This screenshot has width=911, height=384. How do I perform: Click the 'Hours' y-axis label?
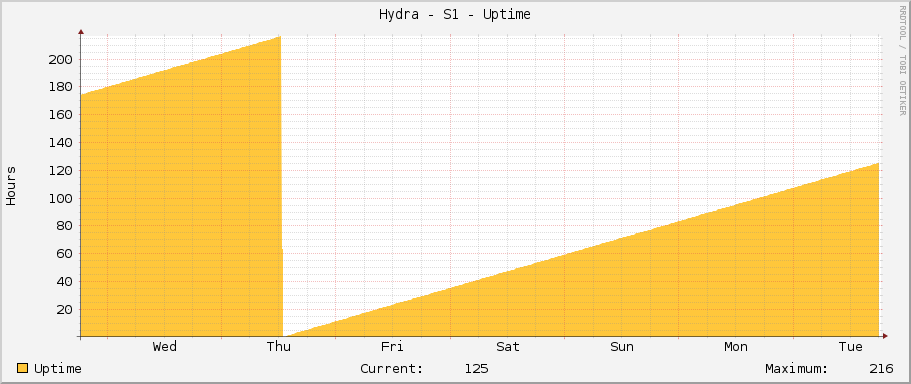pos(11,185)
